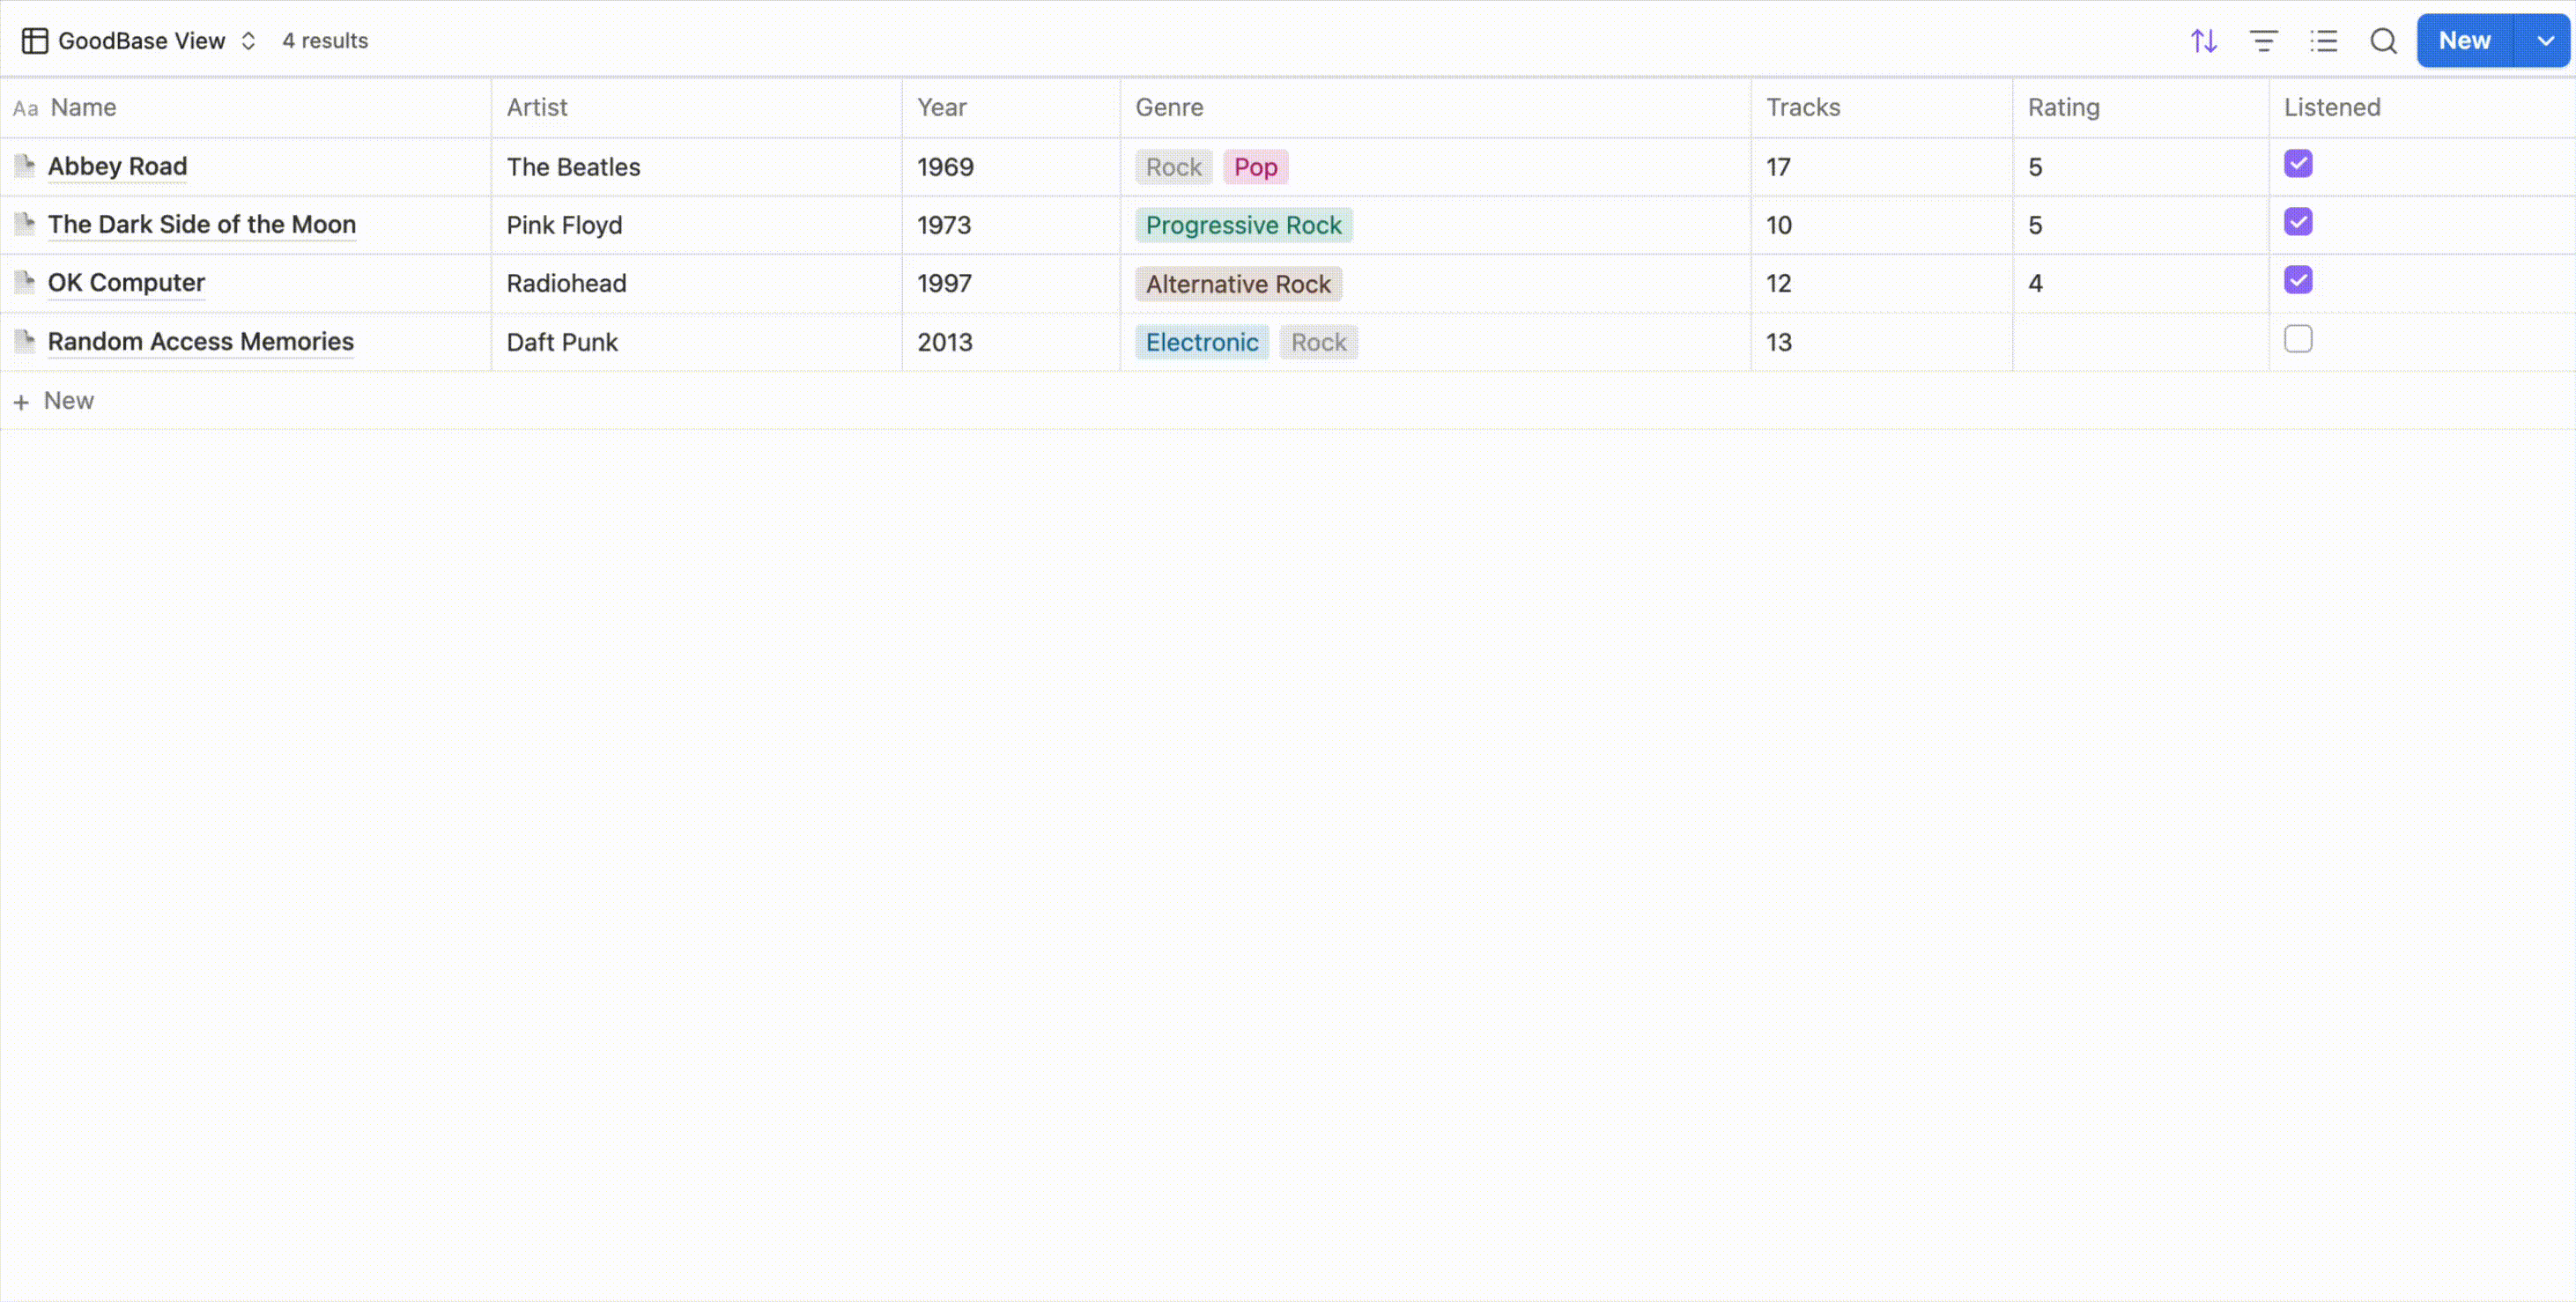Click the year 2013 cell

click(x=1011, y=342)
